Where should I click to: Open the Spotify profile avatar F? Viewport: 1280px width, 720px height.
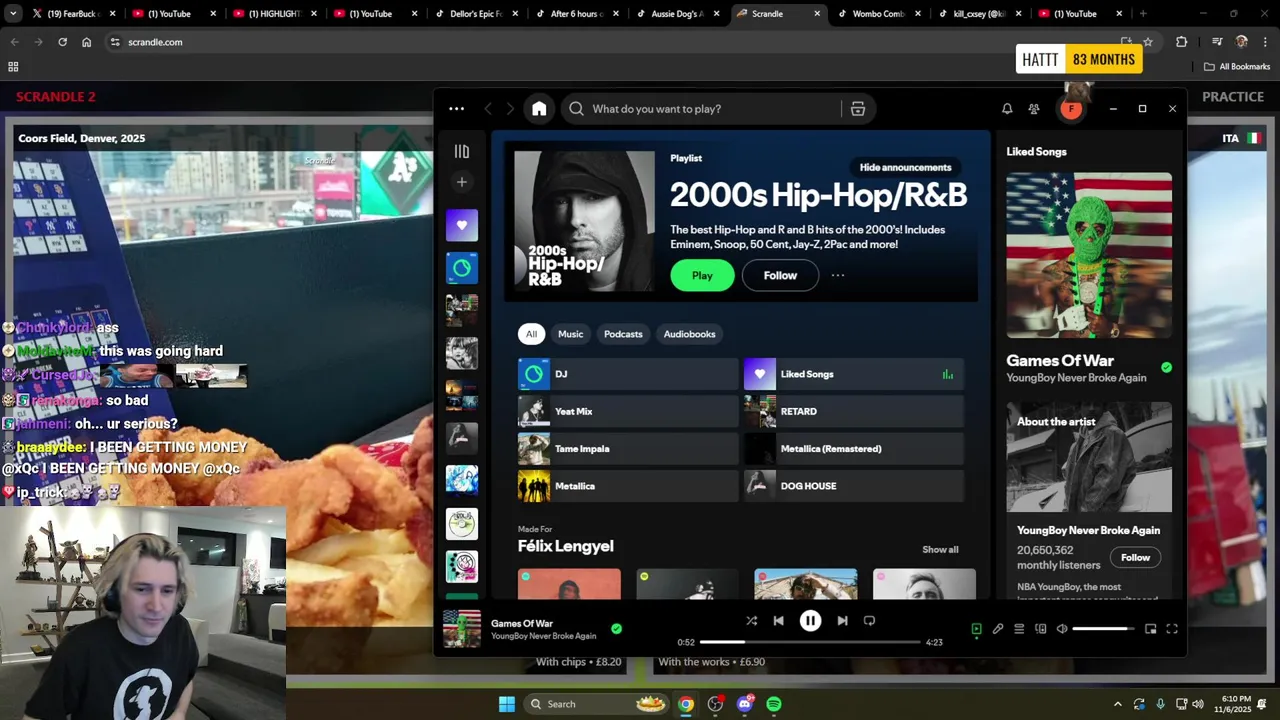point(1071,109)
